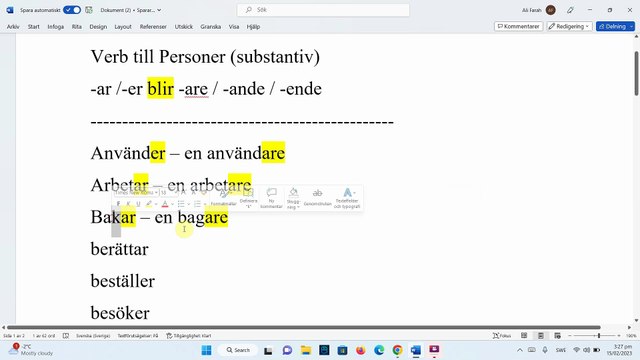
Task: Click the page count 'Sida 1 av 2' in status bar
Action: pos(14,336)
